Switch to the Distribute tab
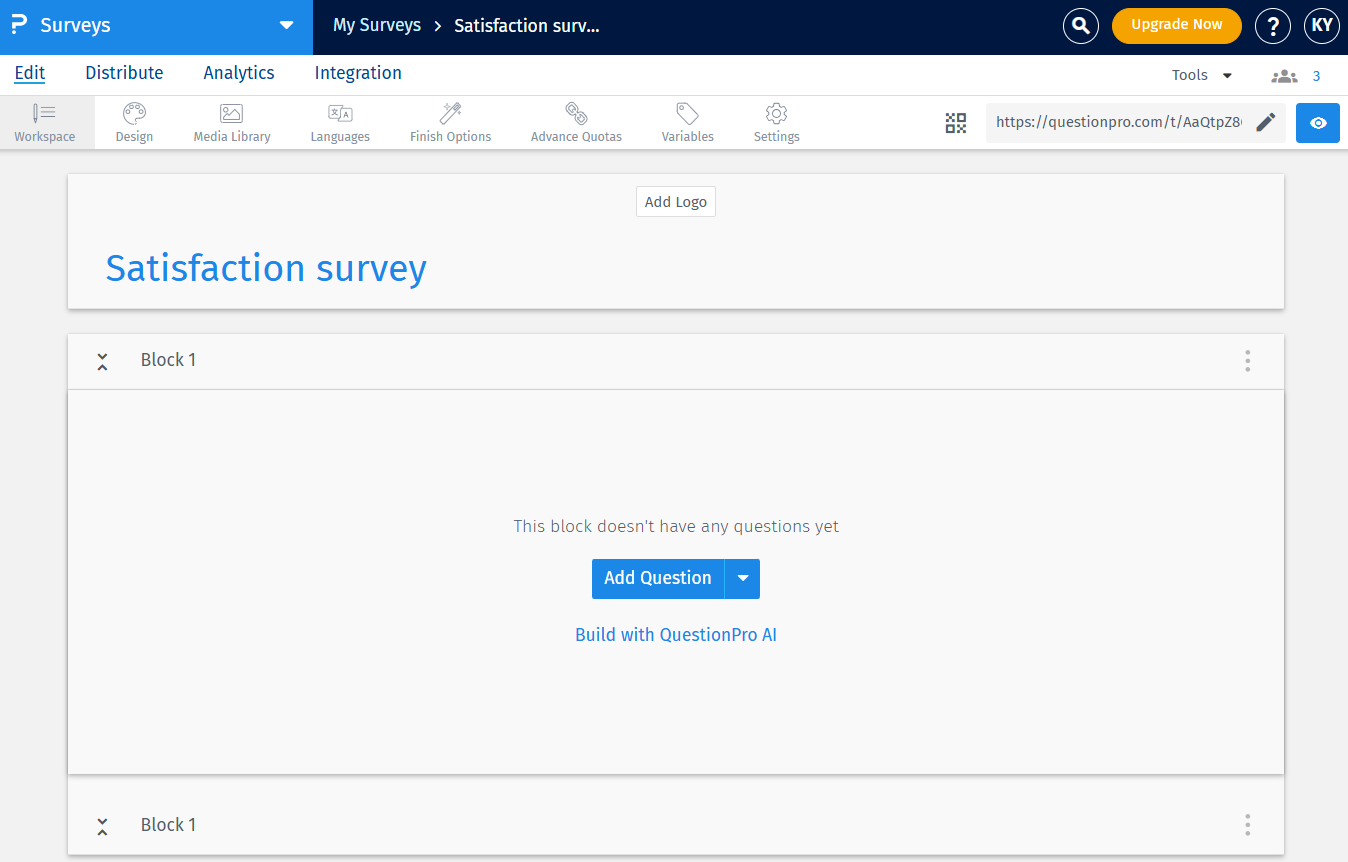The height and width of the screenshot is (862, 1348). click(124, 72)
